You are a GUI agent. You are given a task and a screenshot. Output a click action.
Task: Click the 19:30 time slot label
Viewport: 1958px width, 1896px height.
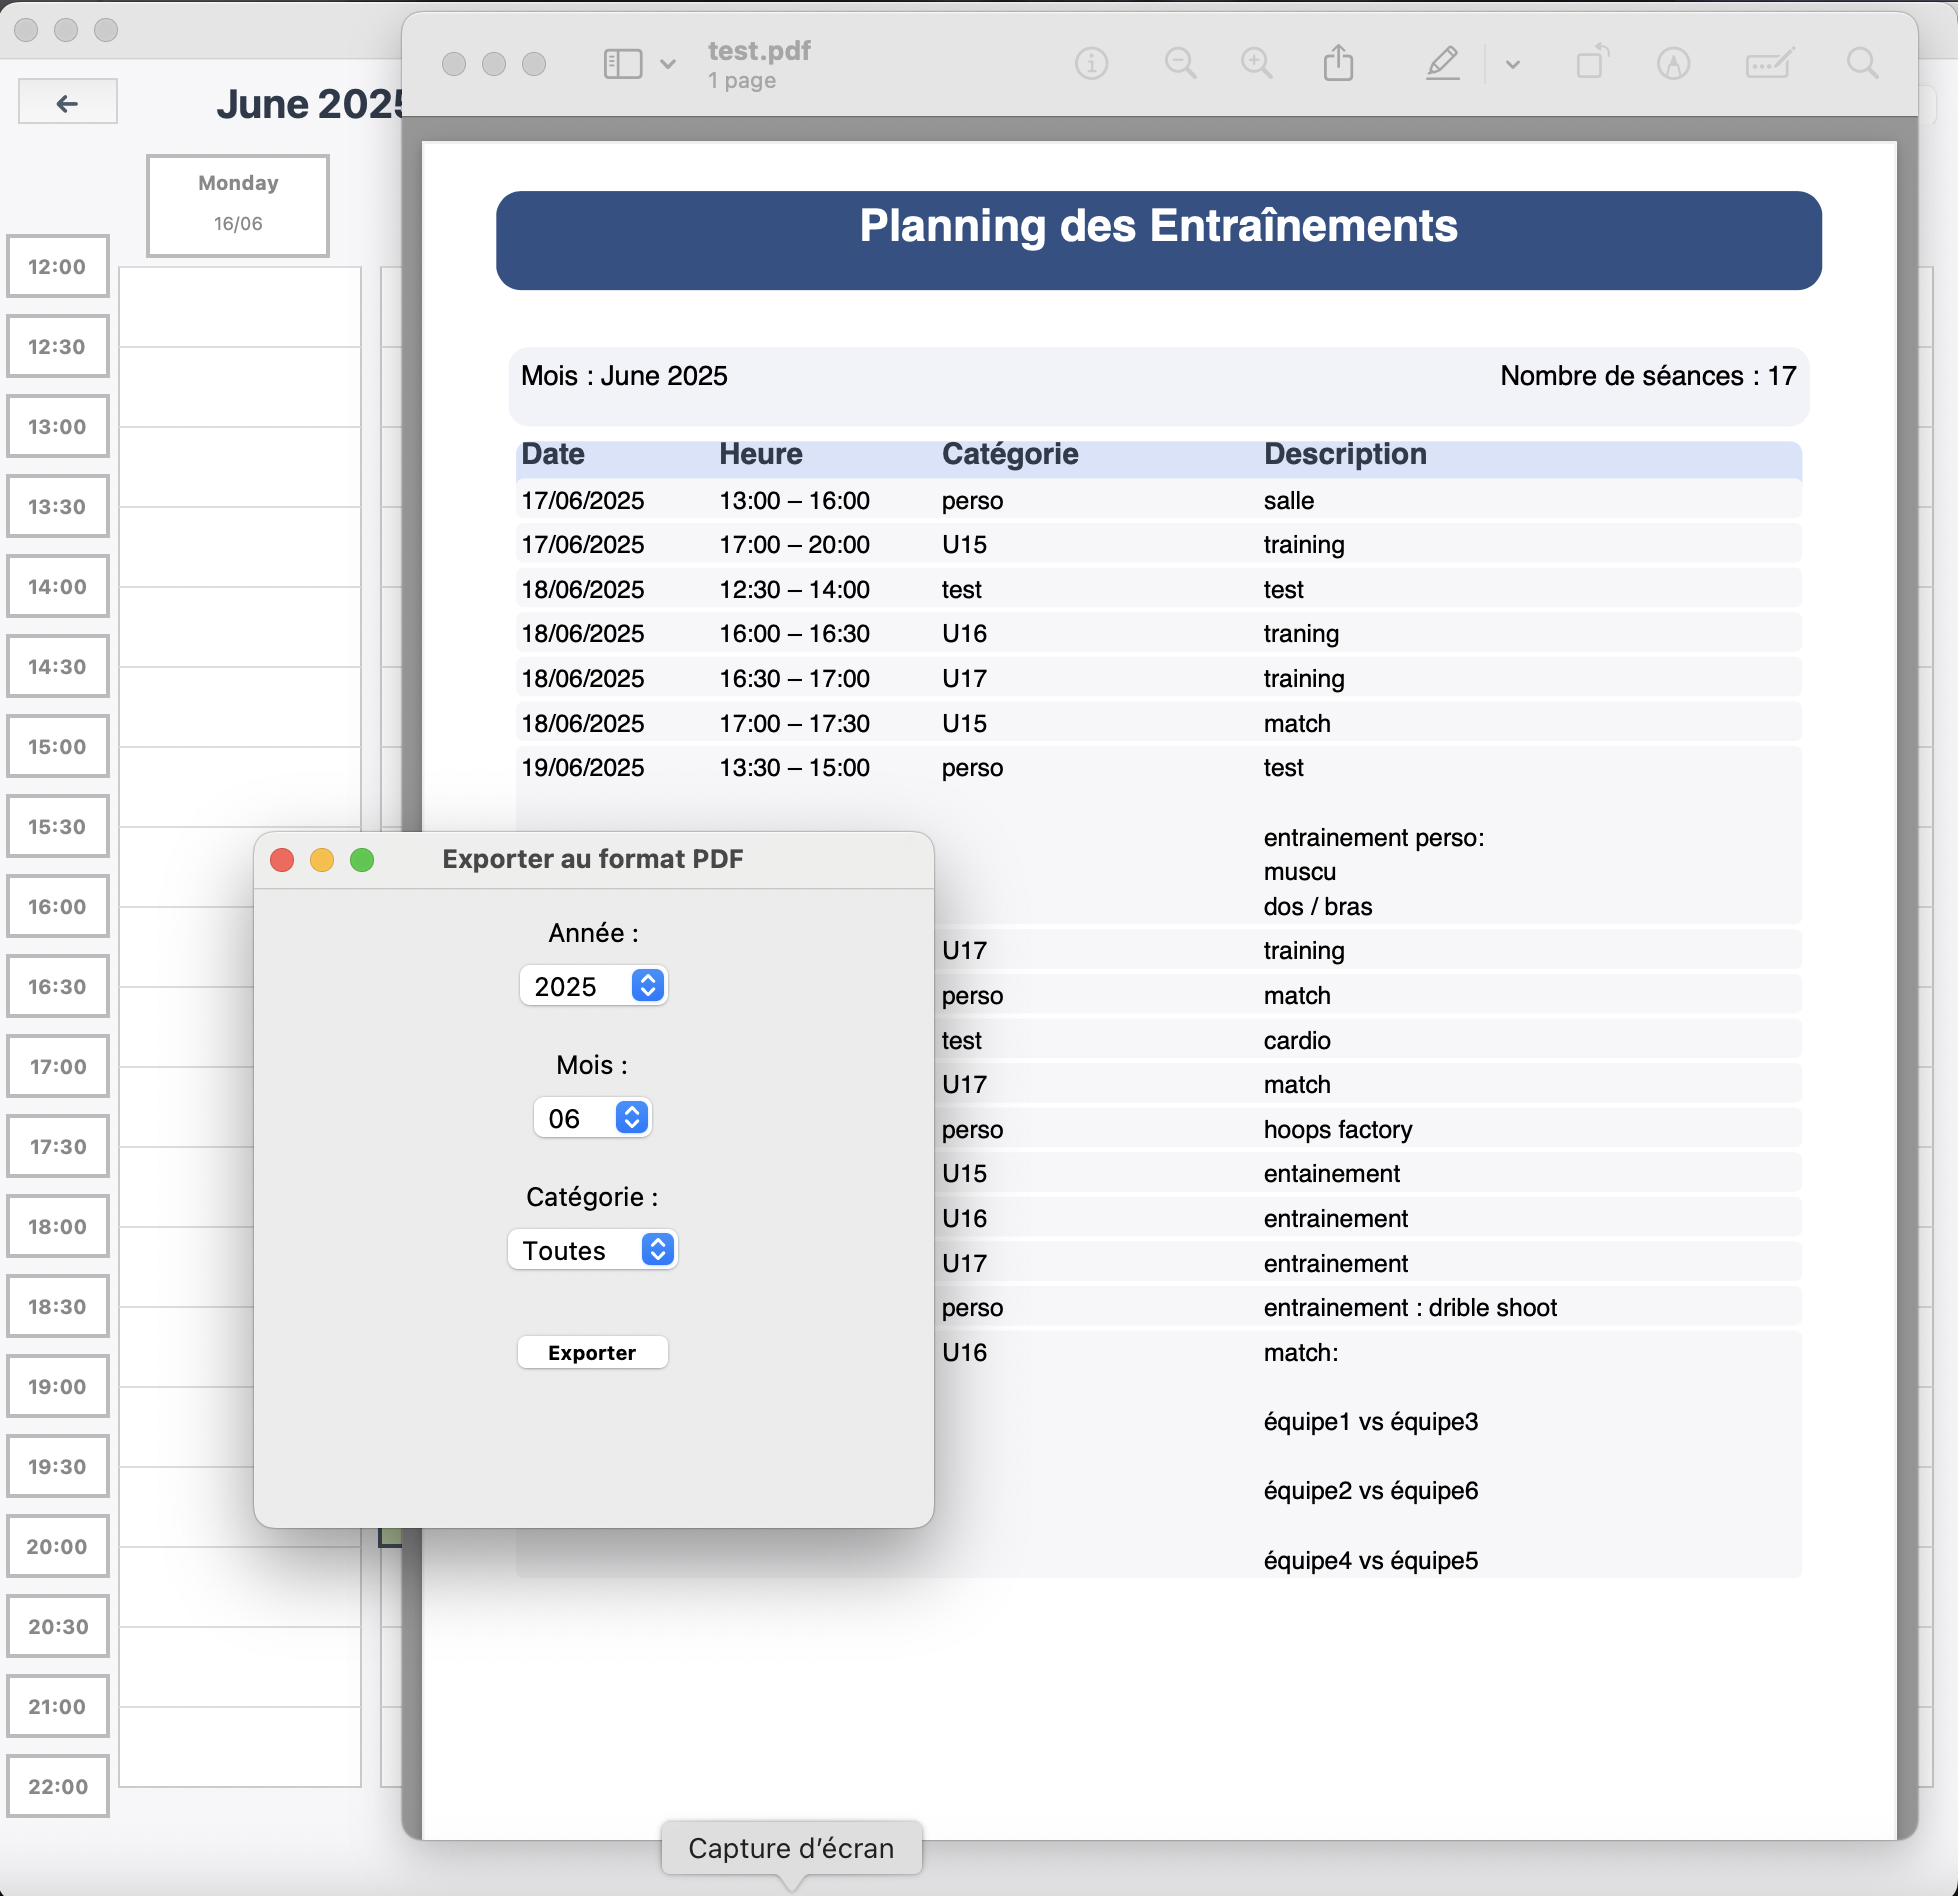point(57,1466)
